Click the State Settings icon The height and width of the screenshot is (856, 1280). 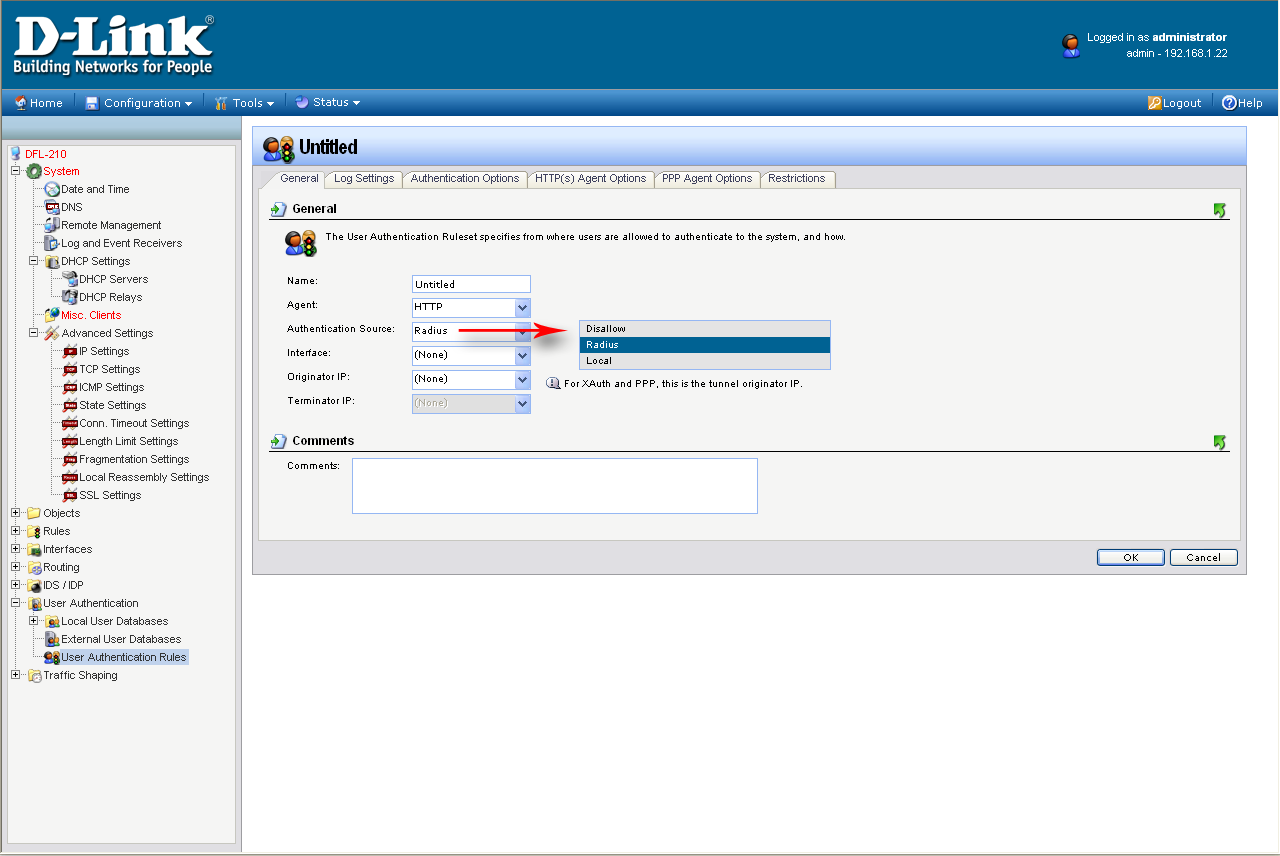(70, 405)
